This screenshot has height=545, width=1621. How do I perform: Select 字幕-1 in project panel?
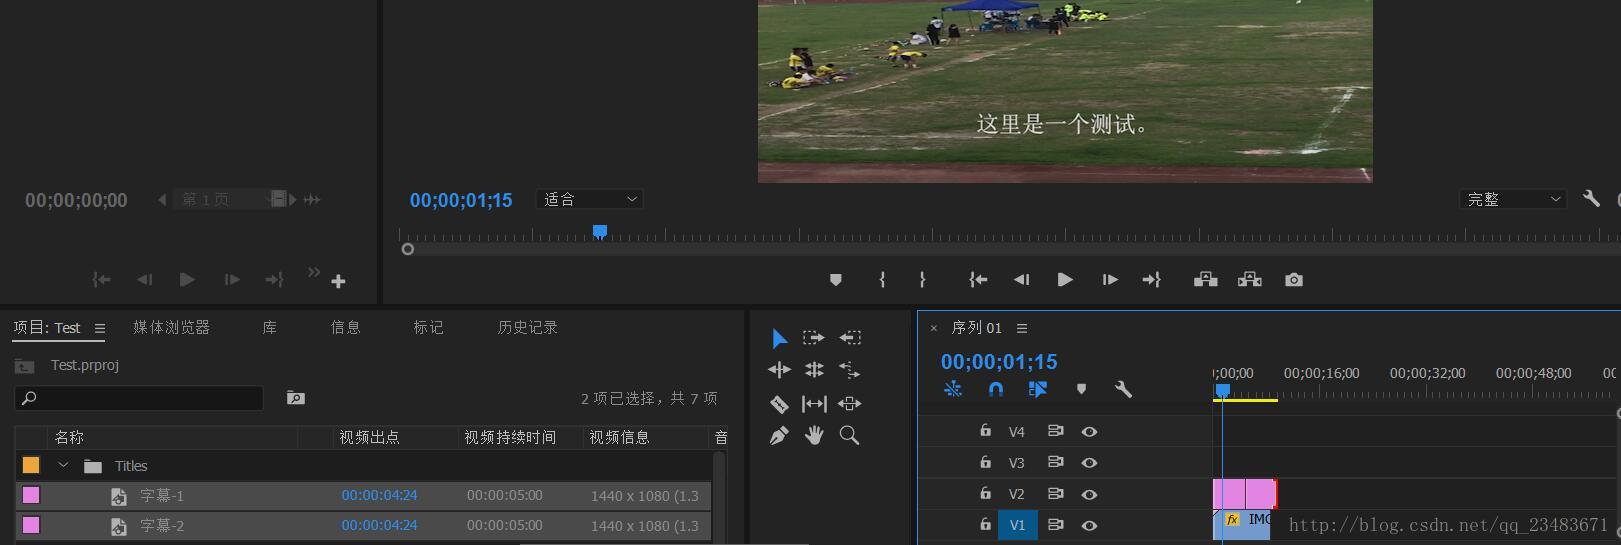(162, 496)
